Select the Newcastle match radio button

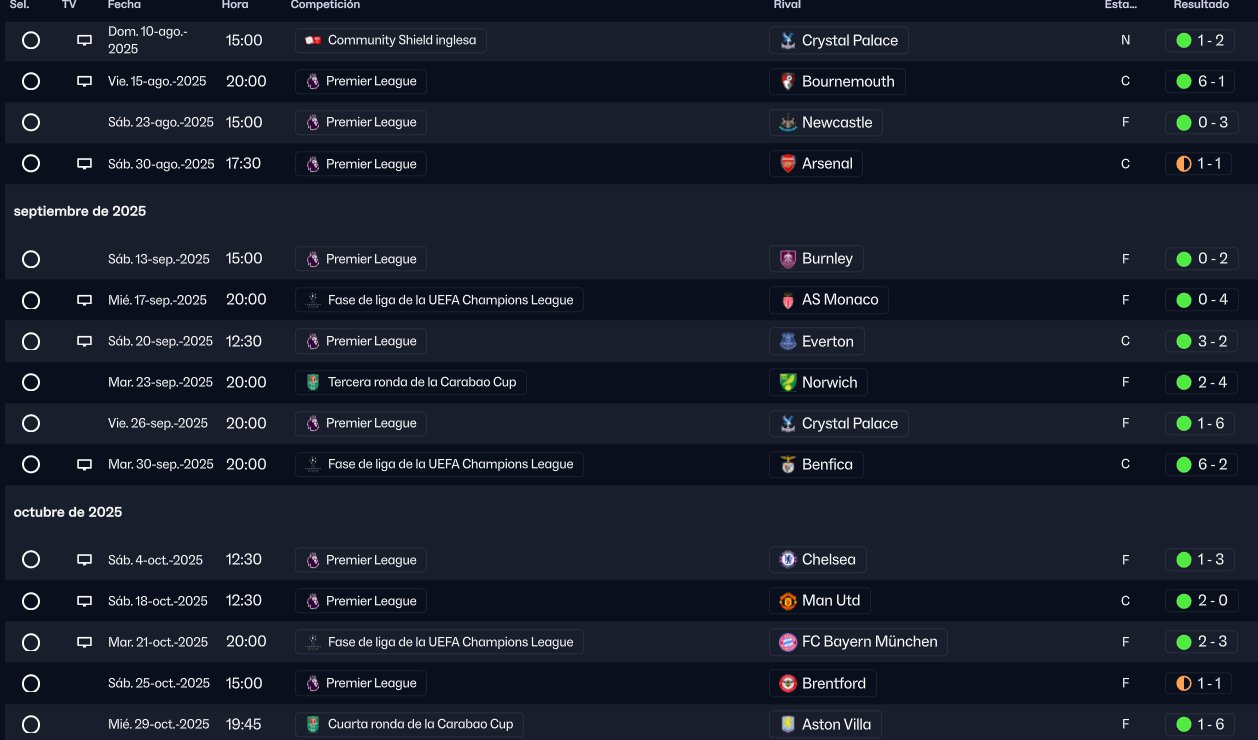click(x=31, y=123)
